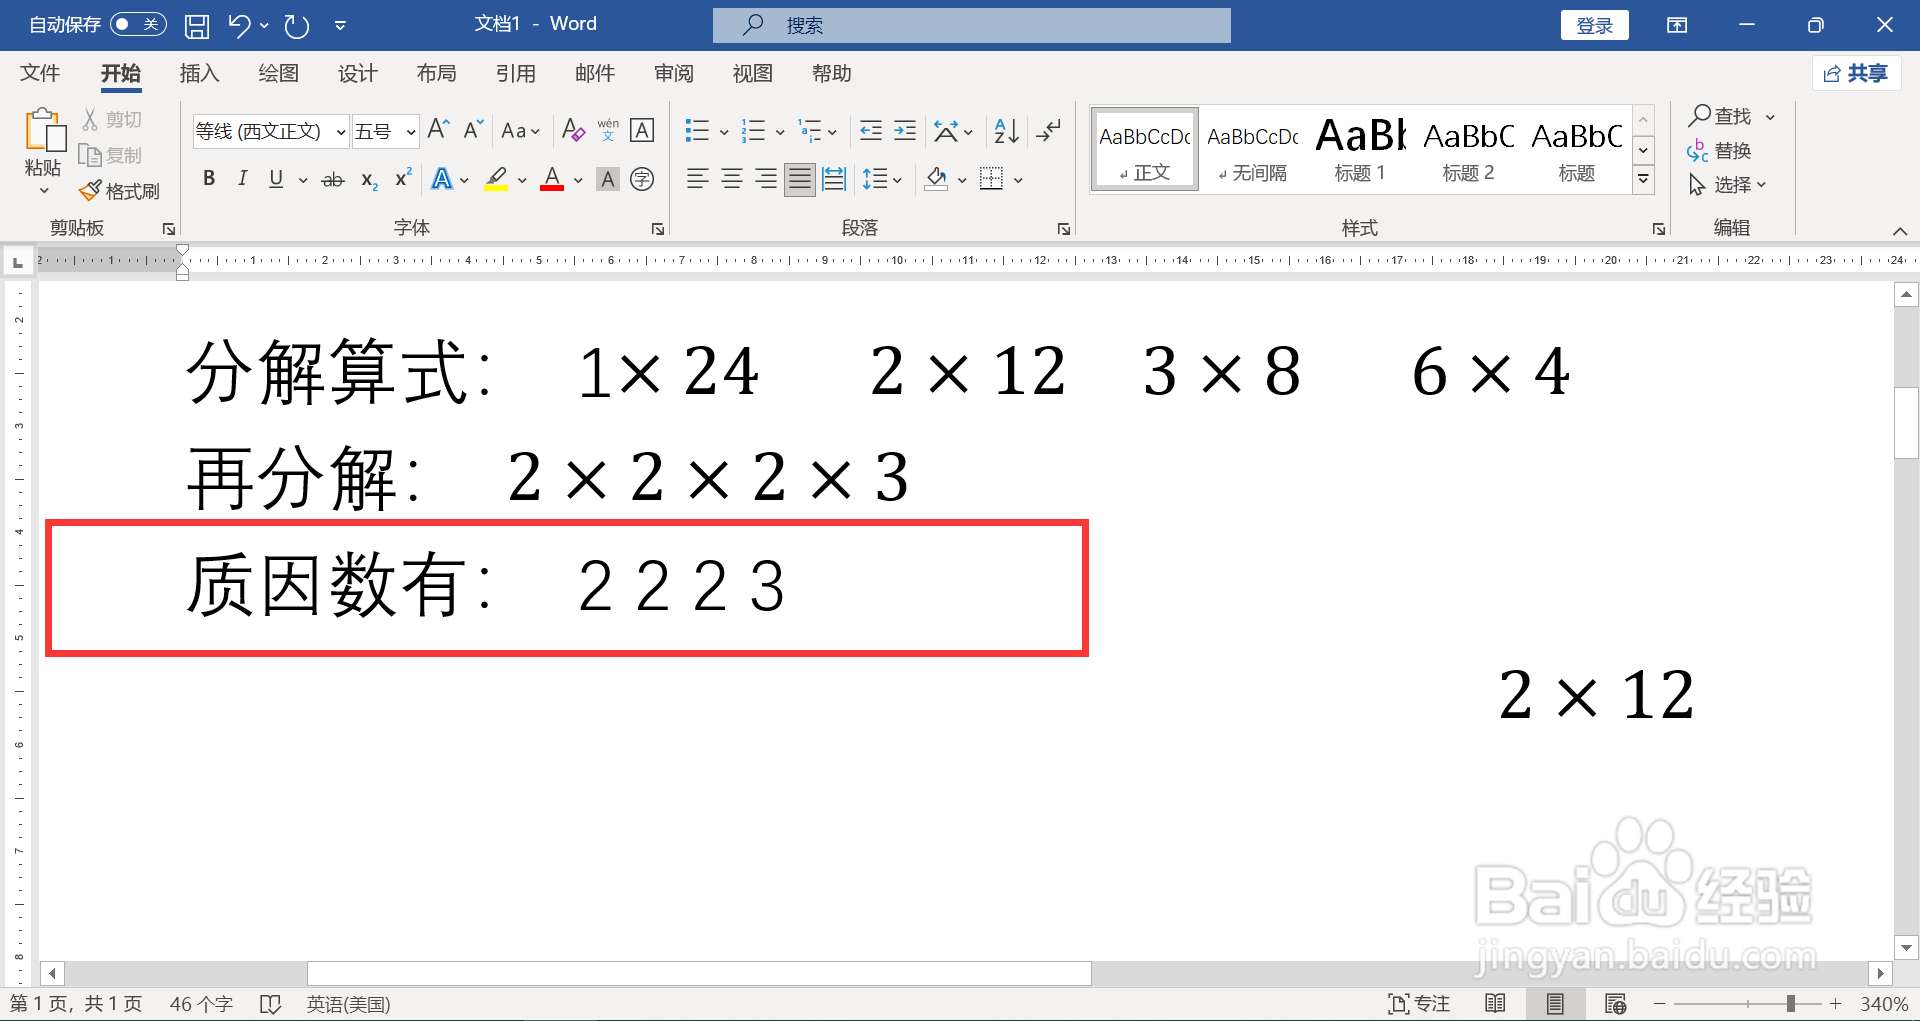Center align text
This screenshot has height=1021, width=1920.
[731, 180]
